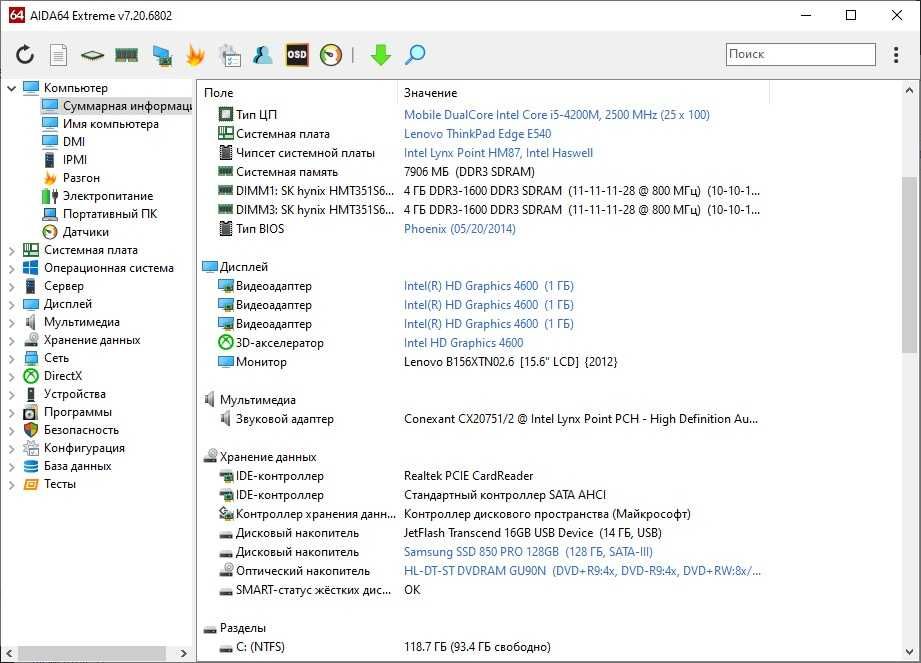921x663 pixels.
Task: Click the Конфигурация icon in the tree
Action: (x=31, y=448)
